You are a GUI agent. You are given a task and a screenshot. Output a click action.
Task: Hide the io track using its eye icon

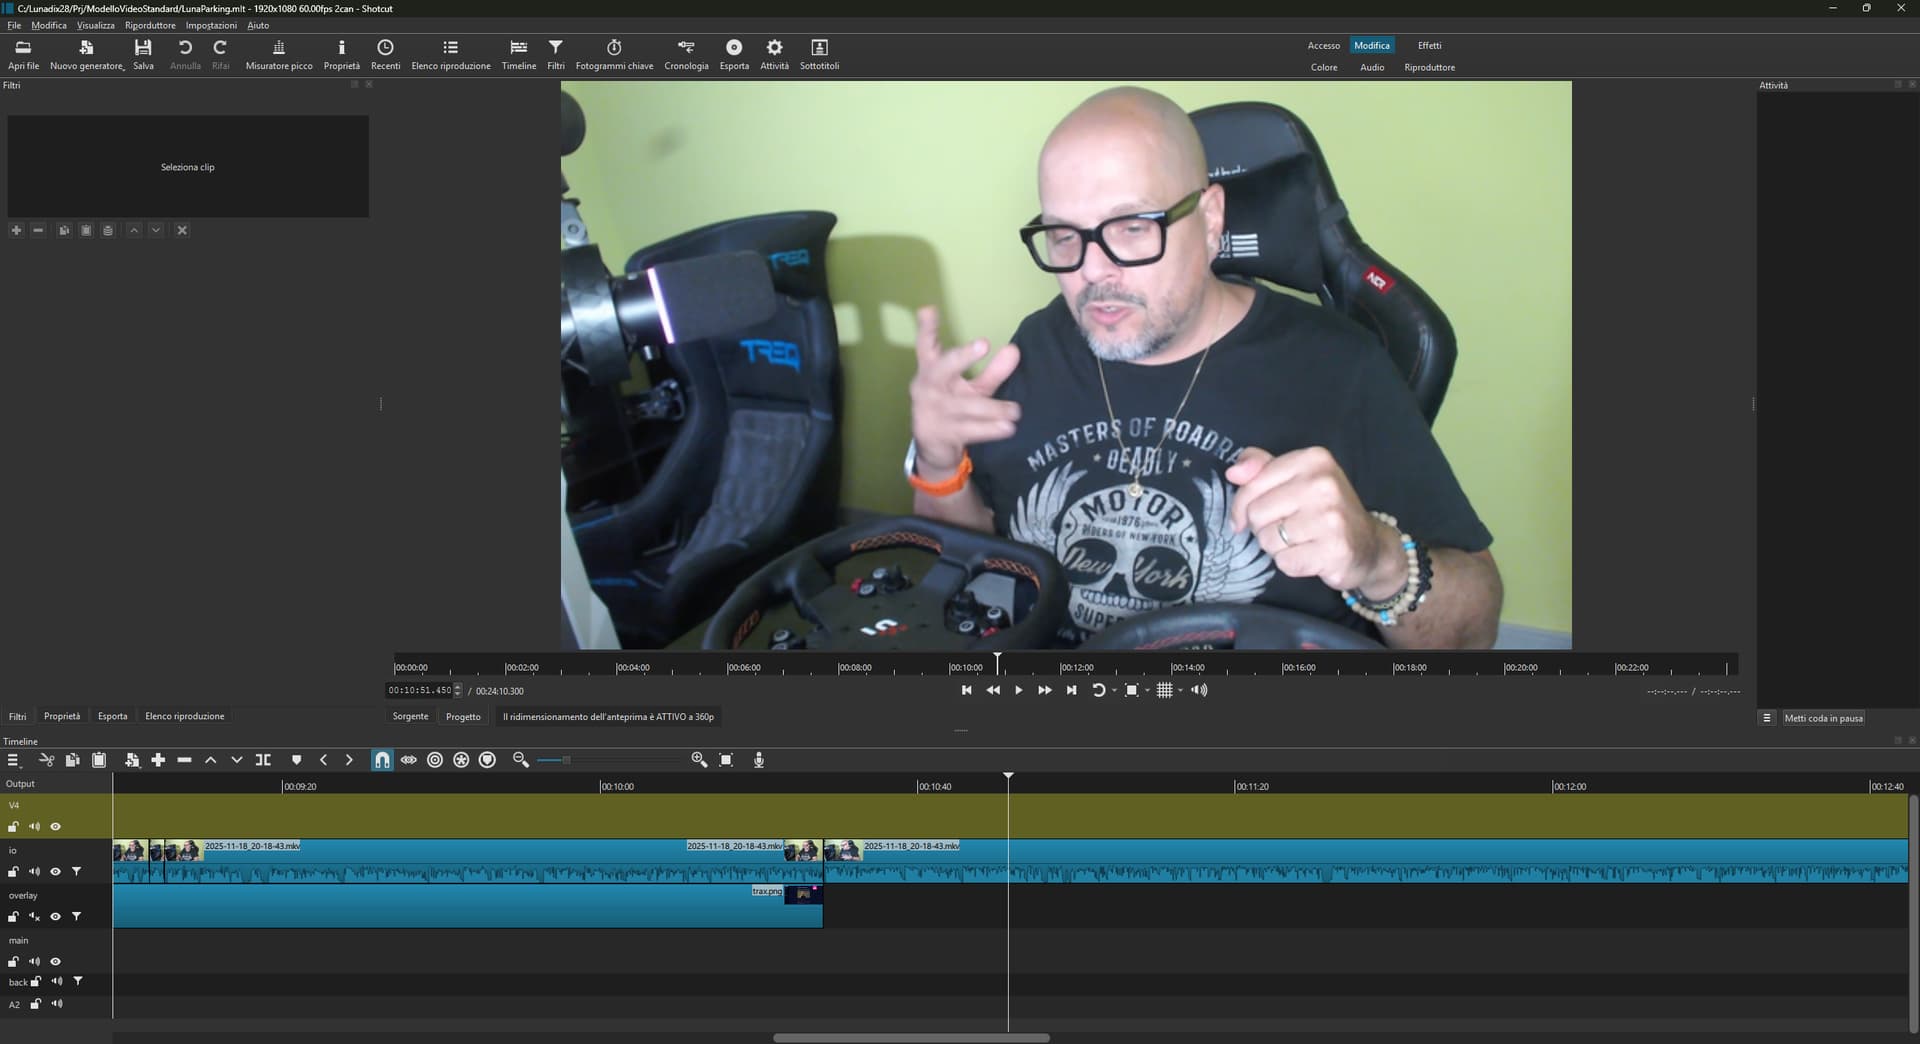(56, 872)
